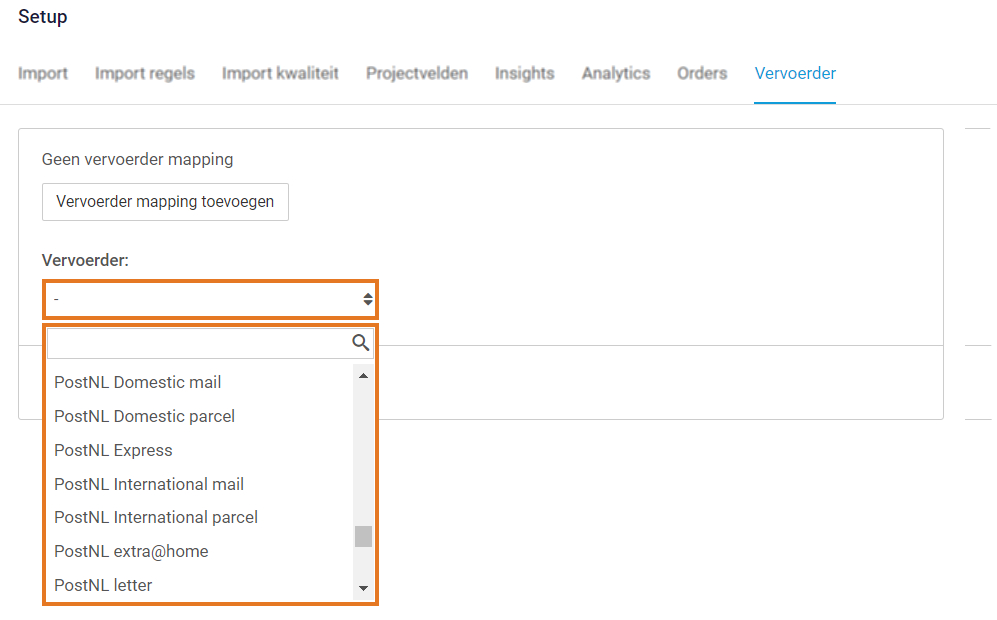Select PostNL extra@home option
The width and height of the screenshot is (997, 620).
[x=131, y=551]
